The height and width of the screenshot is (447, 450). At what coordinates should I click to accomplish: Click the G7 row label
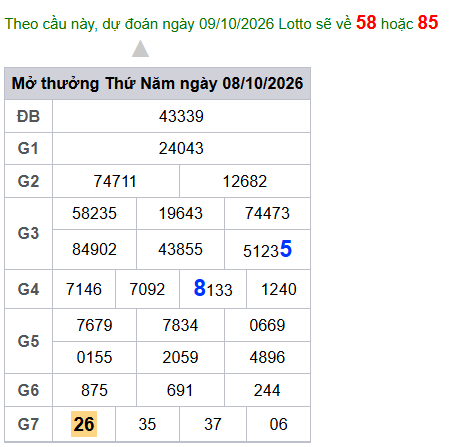point(28,424)
